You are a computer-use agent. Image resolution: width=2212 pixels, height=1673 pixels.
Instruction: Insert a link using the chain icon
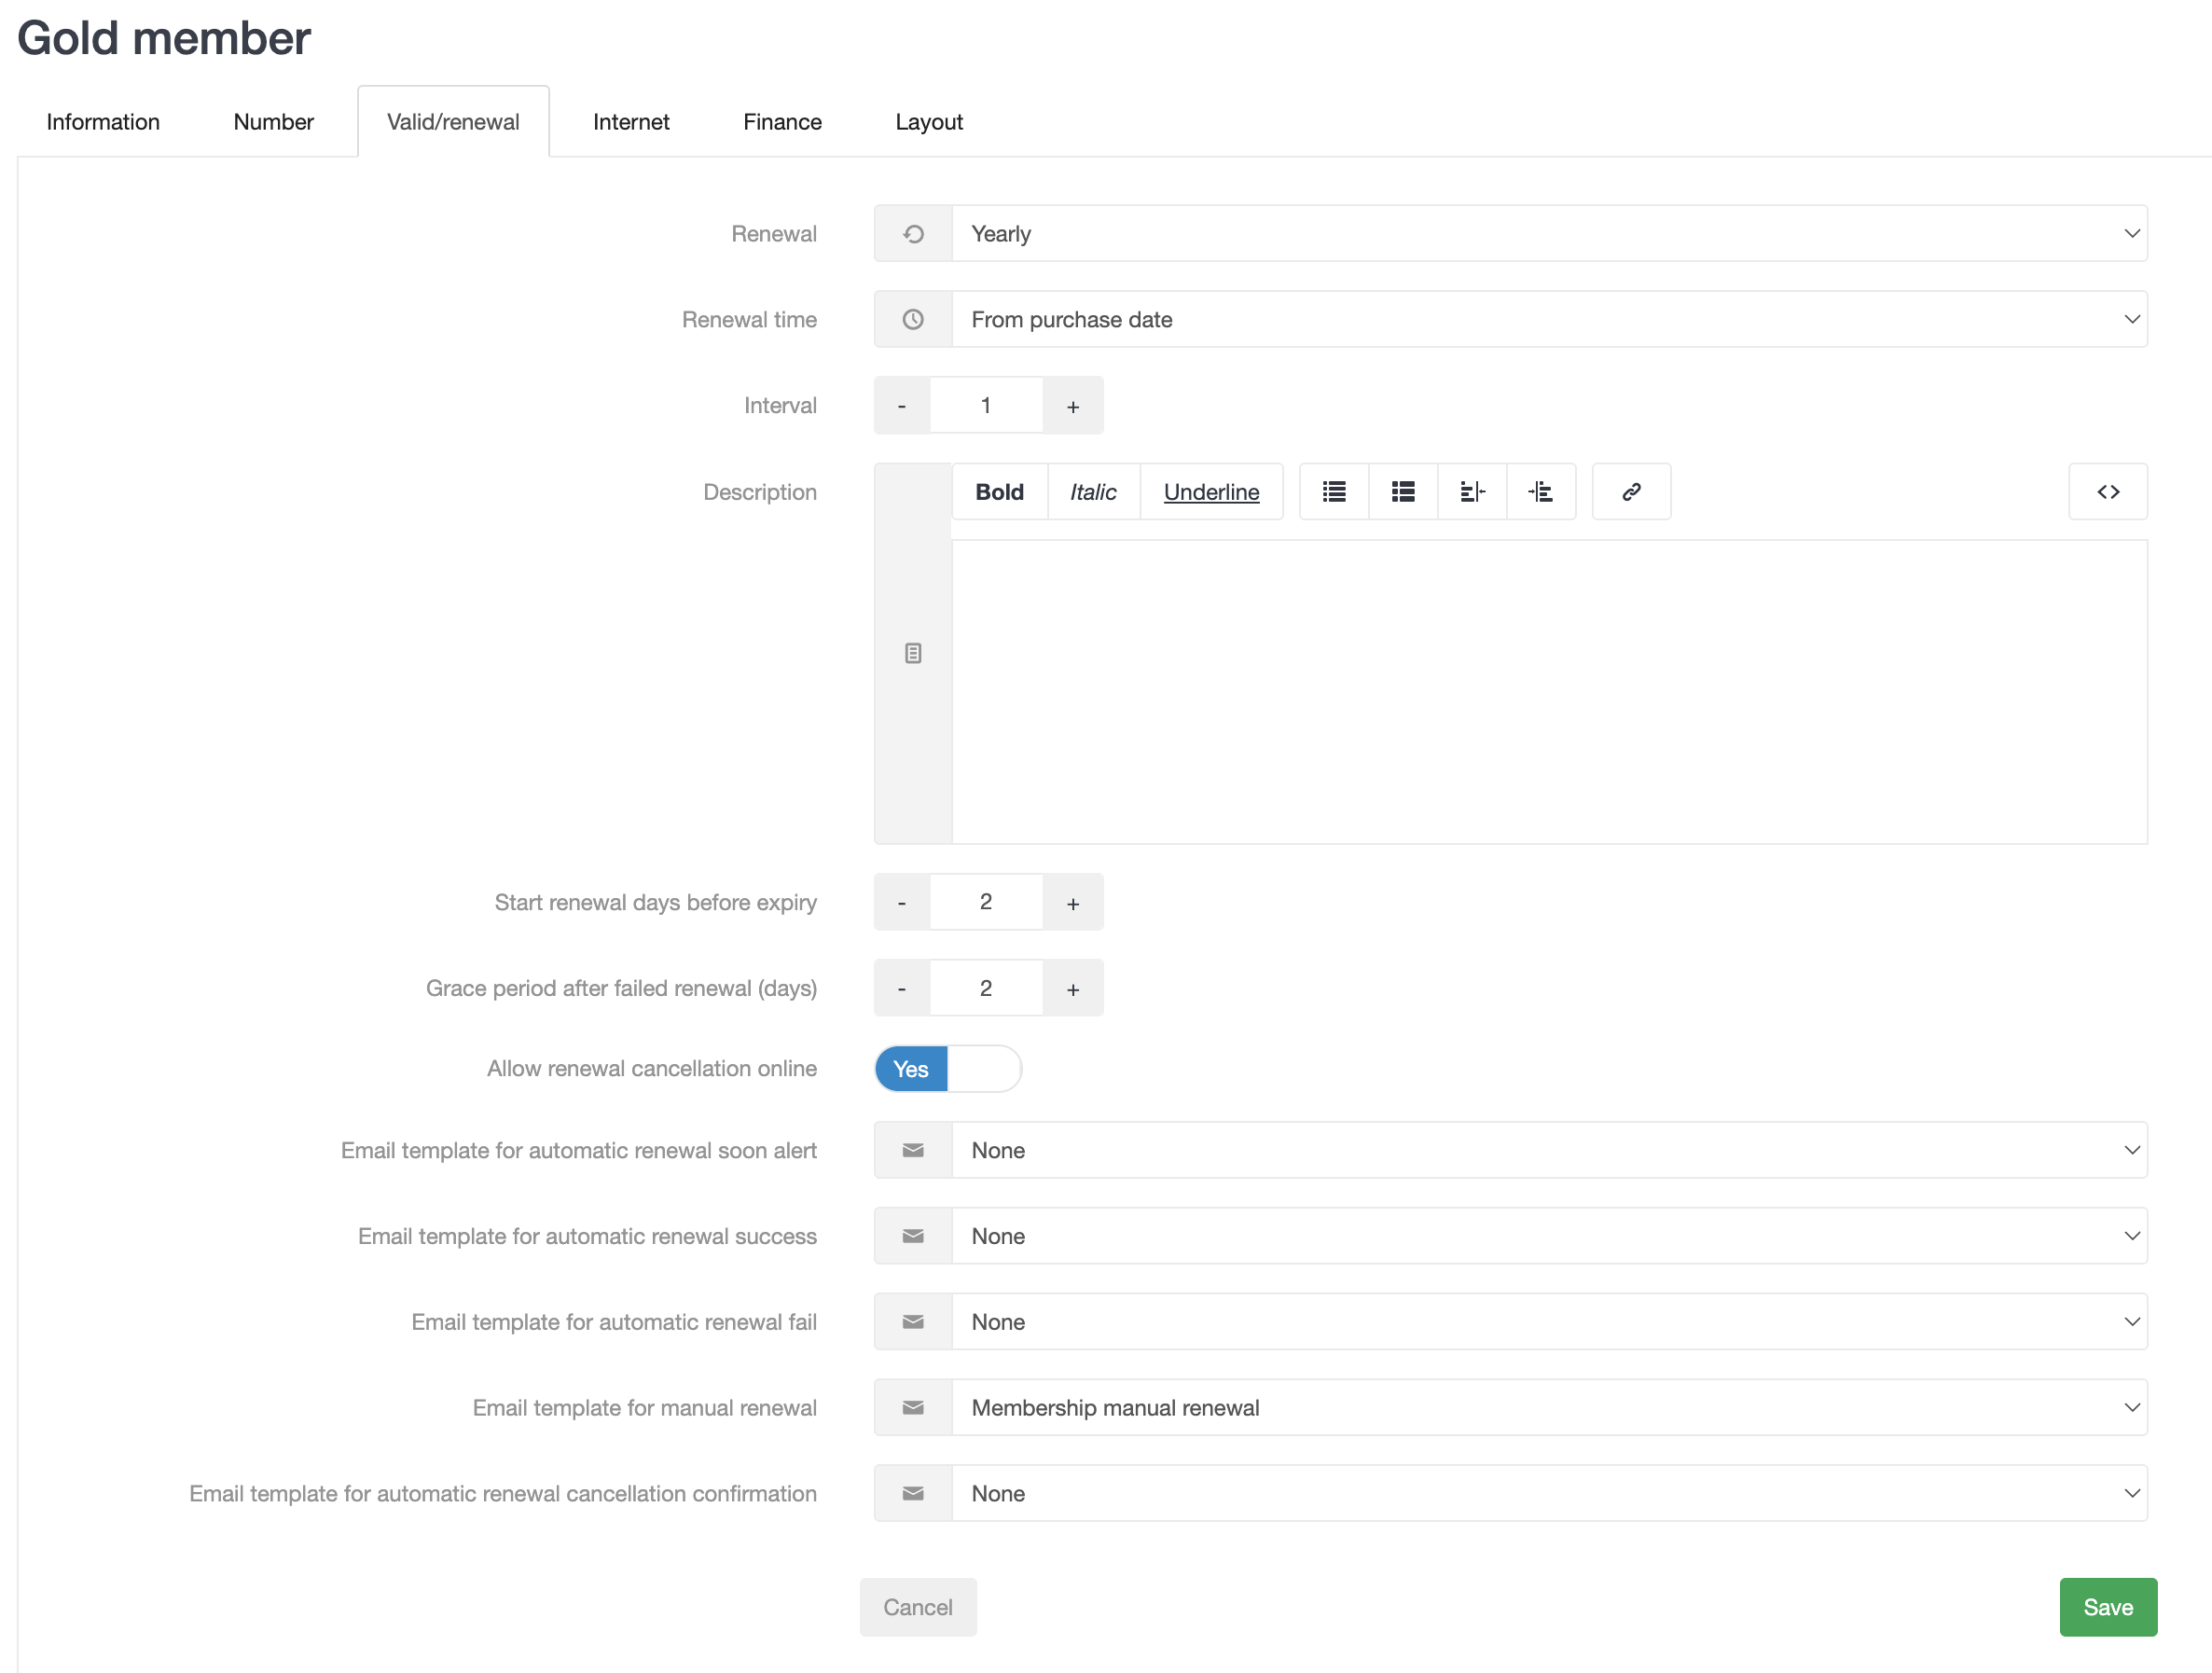(x=1630, y=491)
